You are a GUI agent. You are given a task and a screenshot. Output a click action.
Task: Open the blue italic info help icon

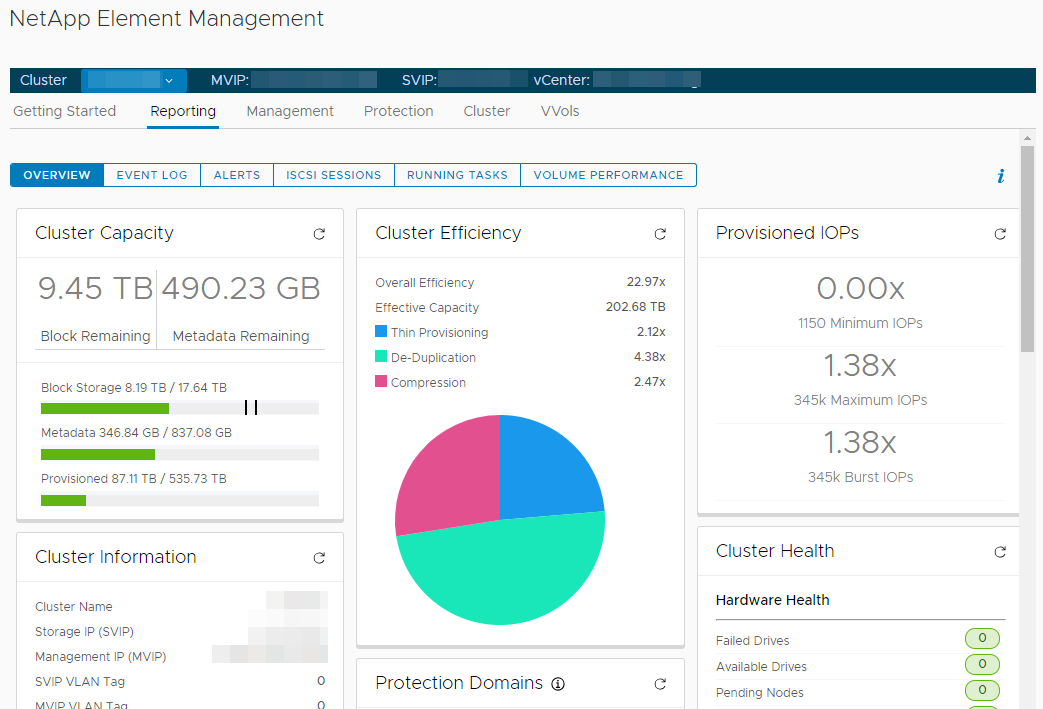coord(1000,176)
